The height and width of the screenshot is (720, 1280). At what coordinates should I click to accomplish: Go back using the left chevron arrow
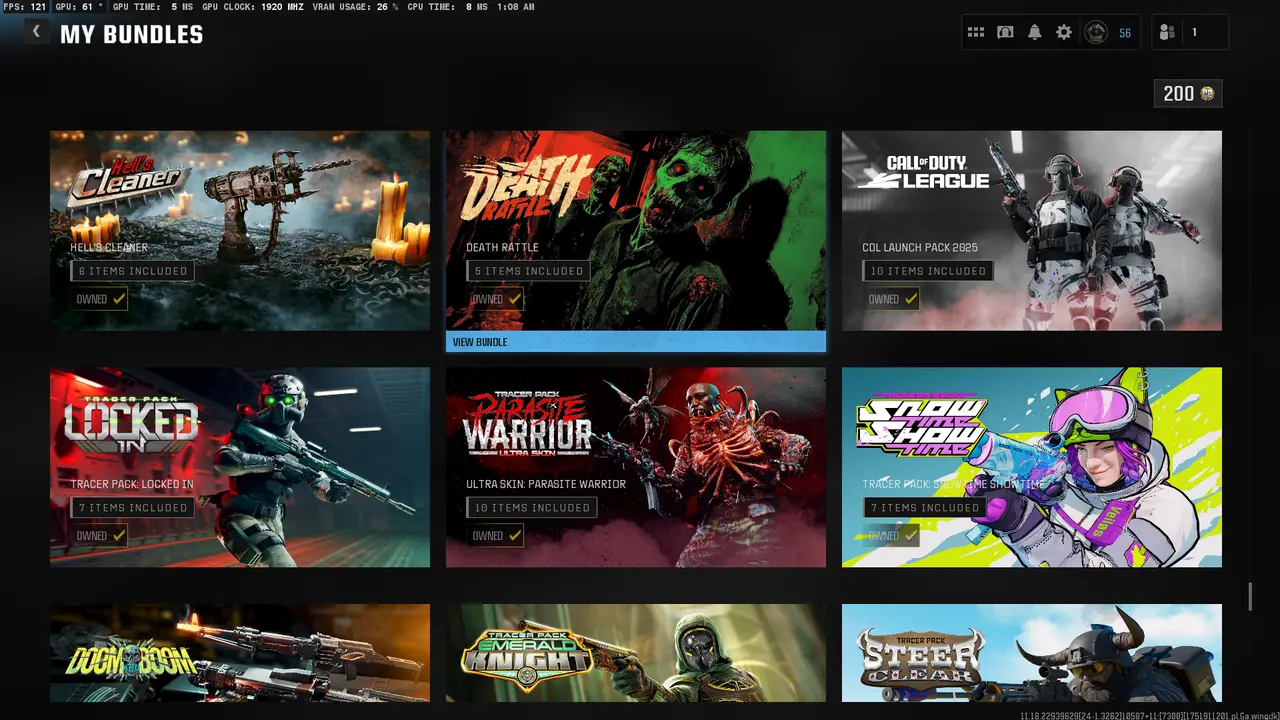[36, 32]
